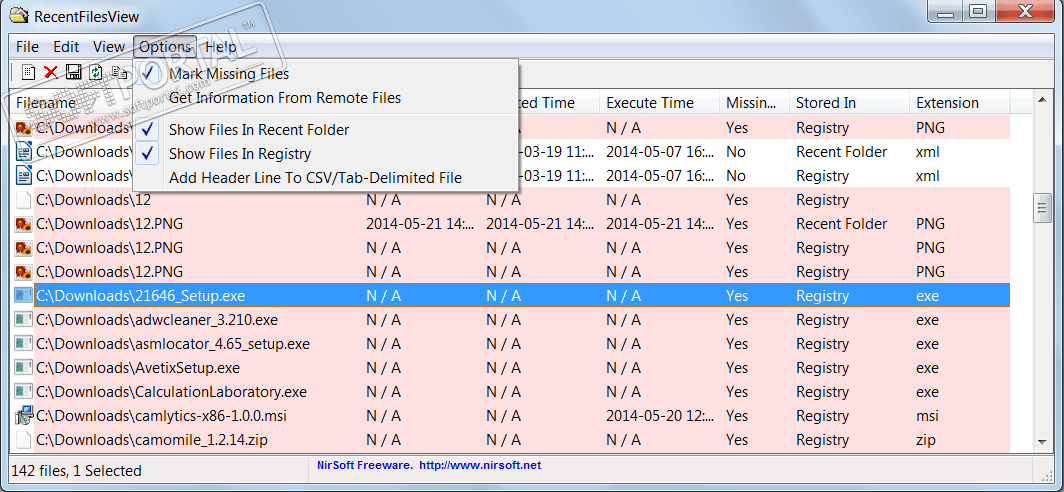Sort by the Extension column header

coord(947,103)
